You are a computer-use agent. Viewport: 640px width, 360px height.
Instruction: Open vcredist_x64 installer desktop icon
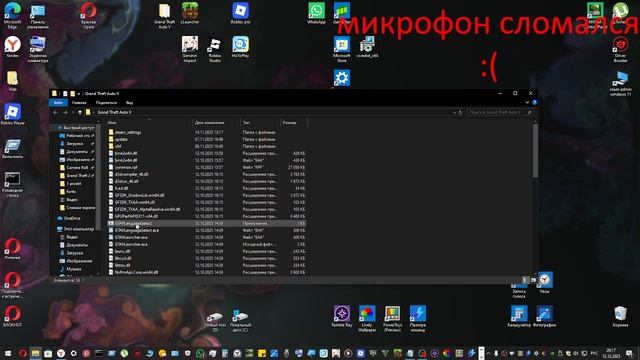click(367, 47)
